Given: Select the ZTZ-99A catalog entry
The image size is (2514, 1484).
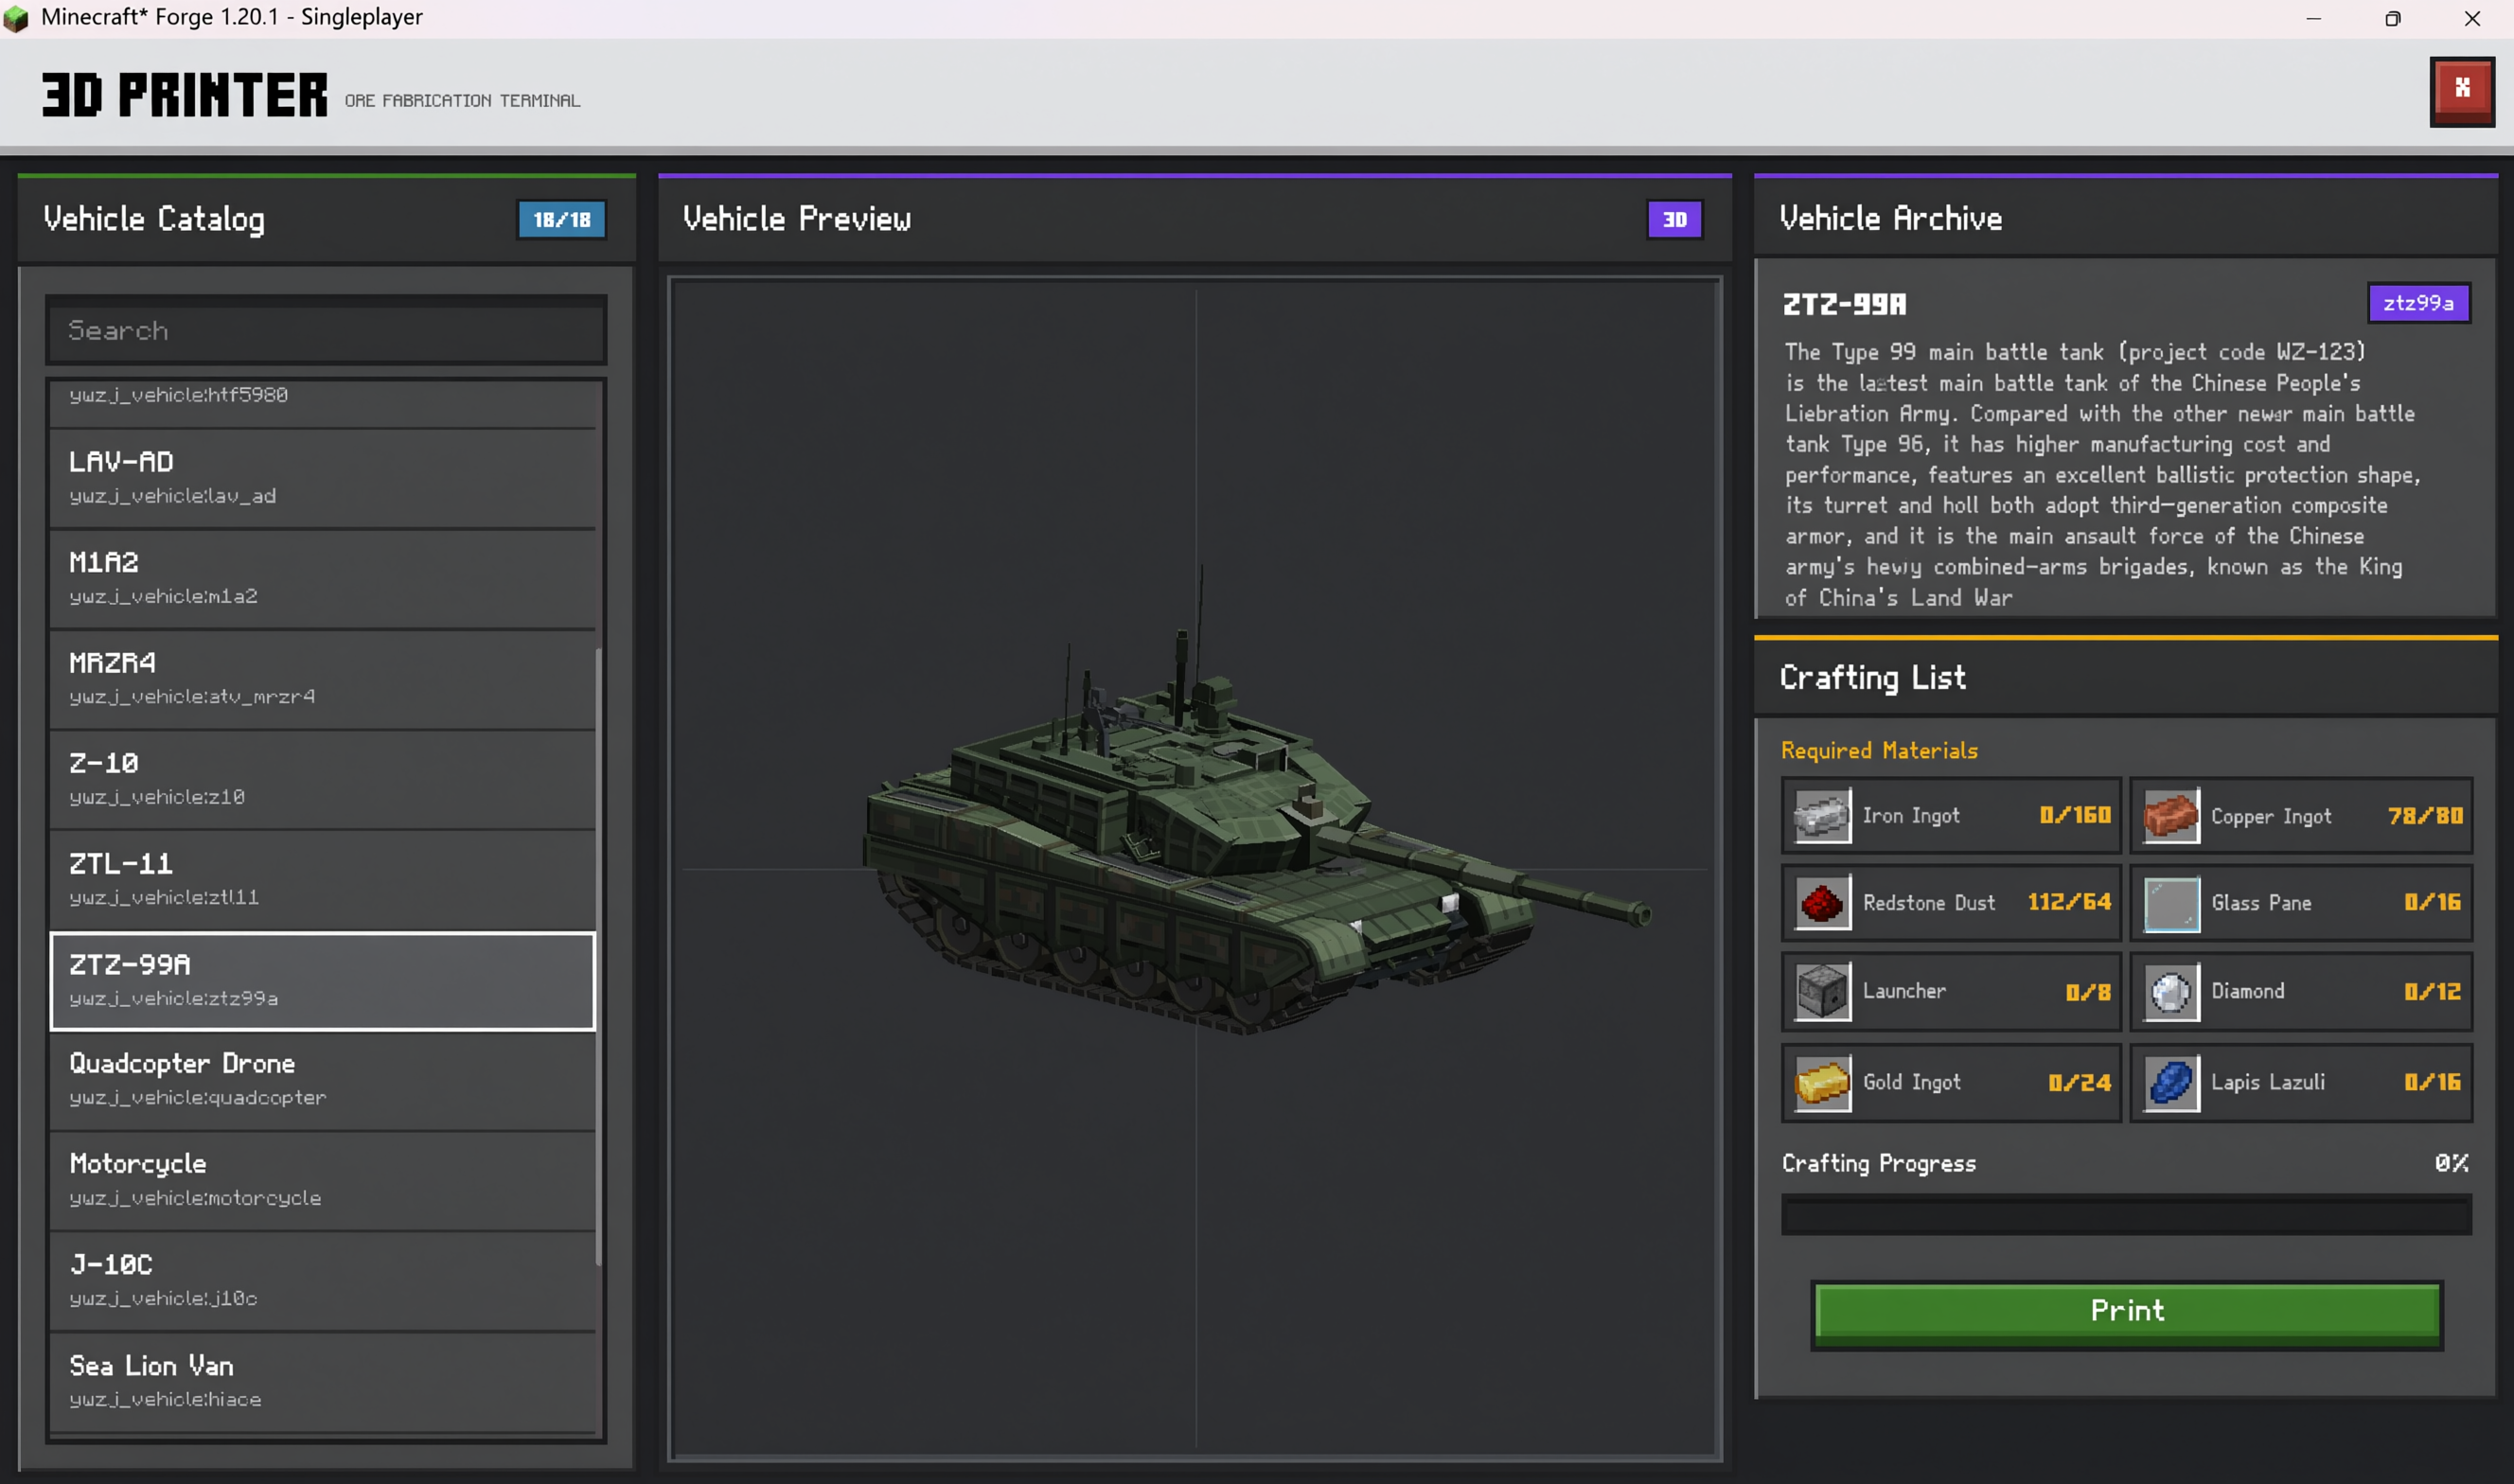Looking at the screenshot, I should tap(323, 981).
